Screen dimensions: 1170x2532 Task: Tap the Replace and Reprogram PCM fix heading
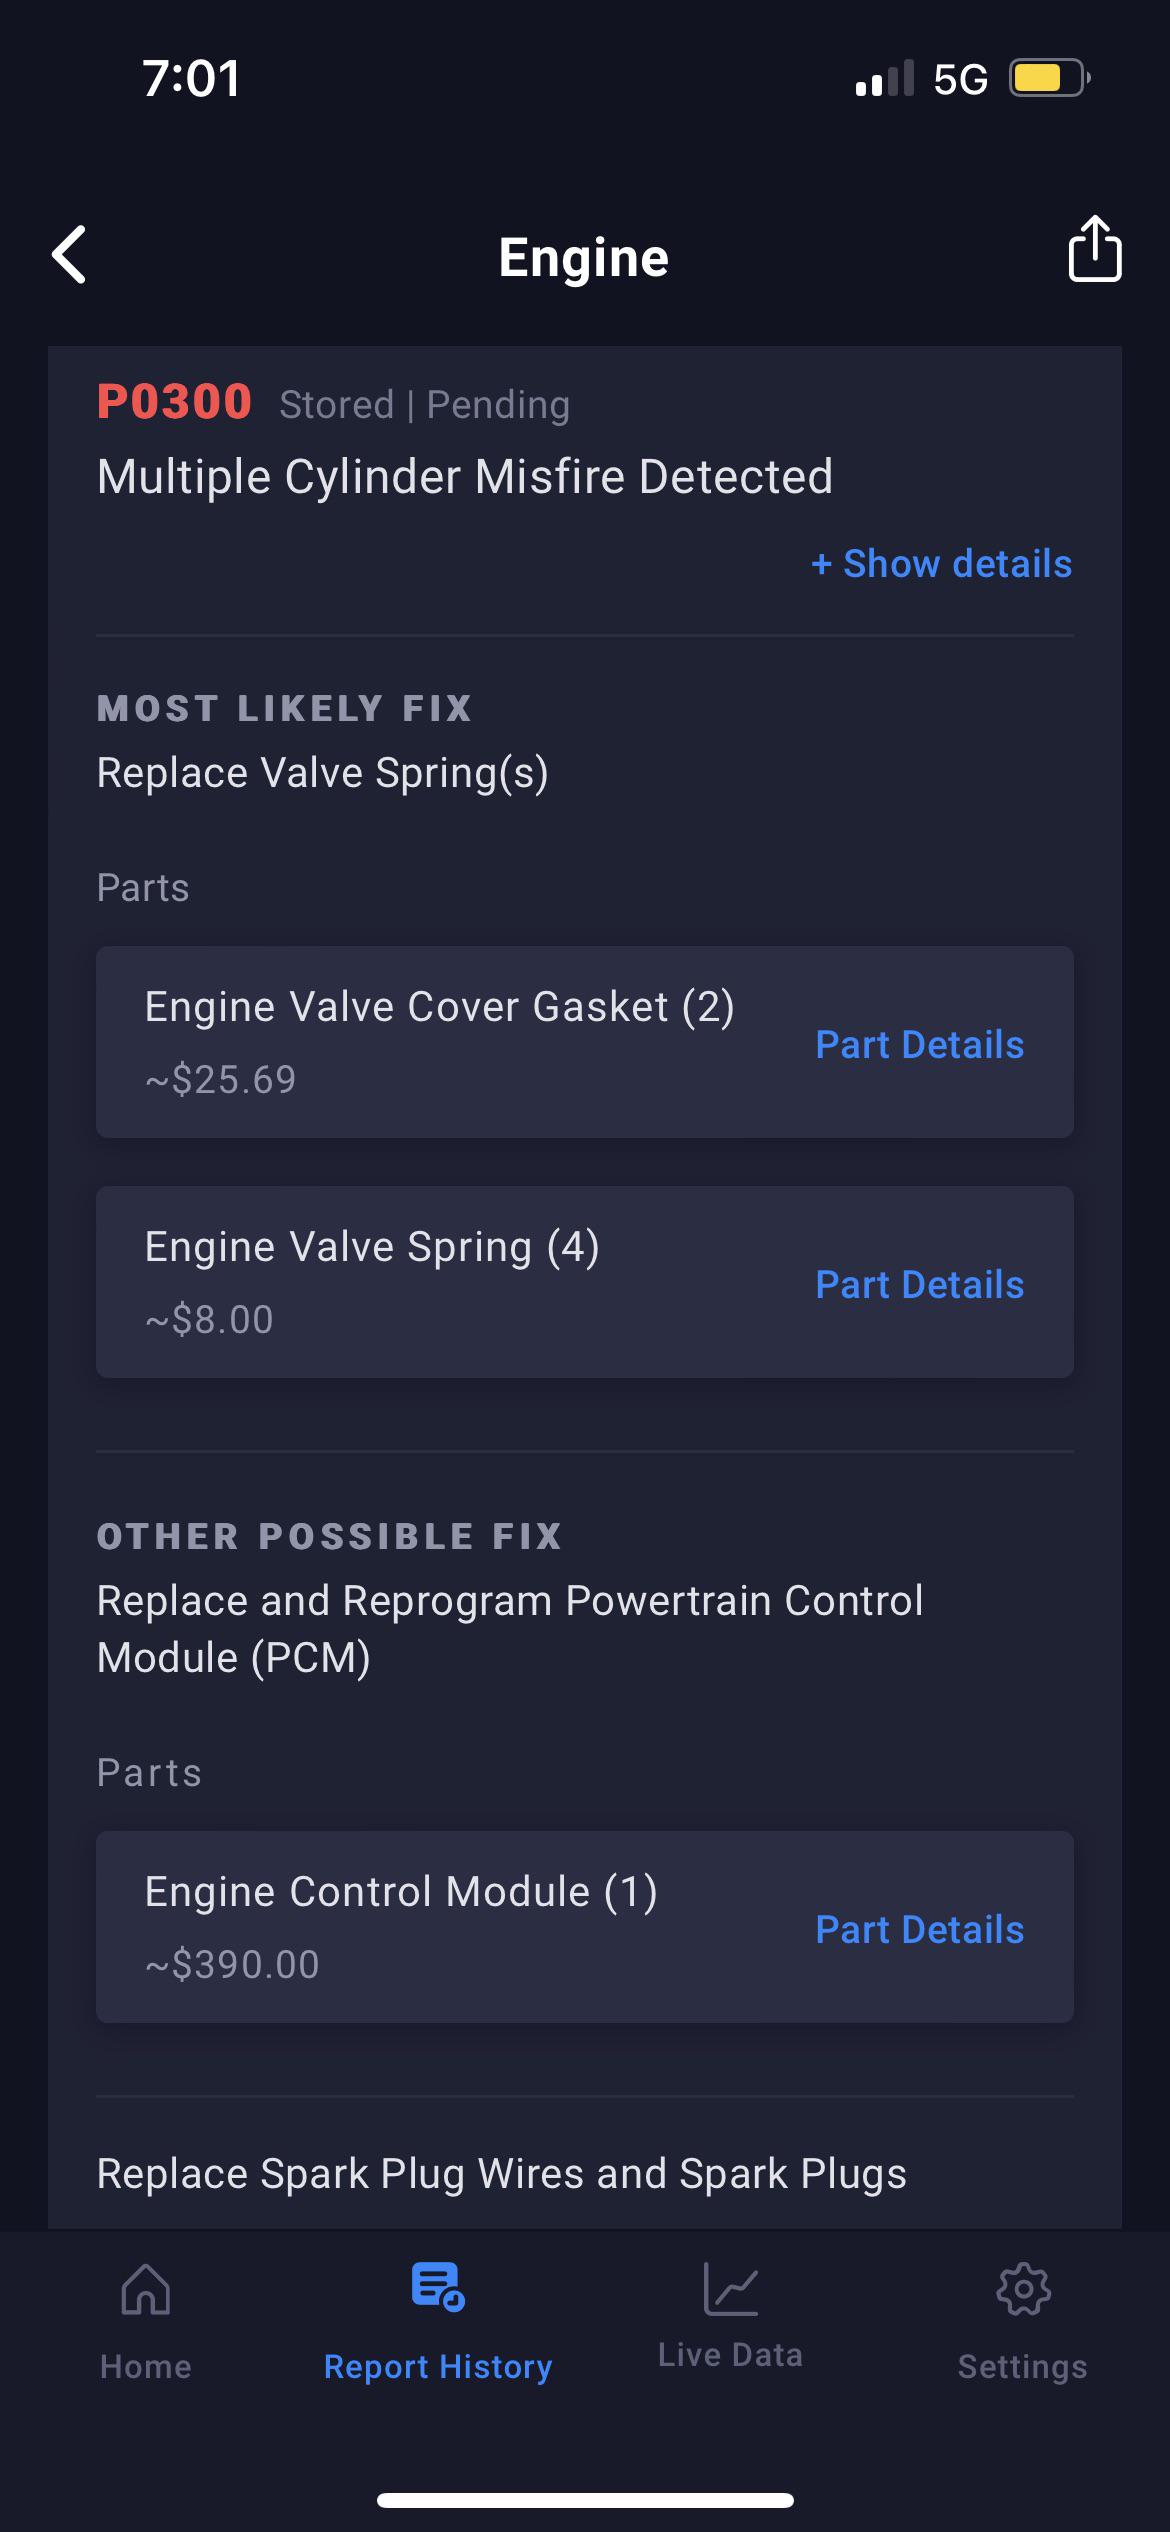[510, 1627]
